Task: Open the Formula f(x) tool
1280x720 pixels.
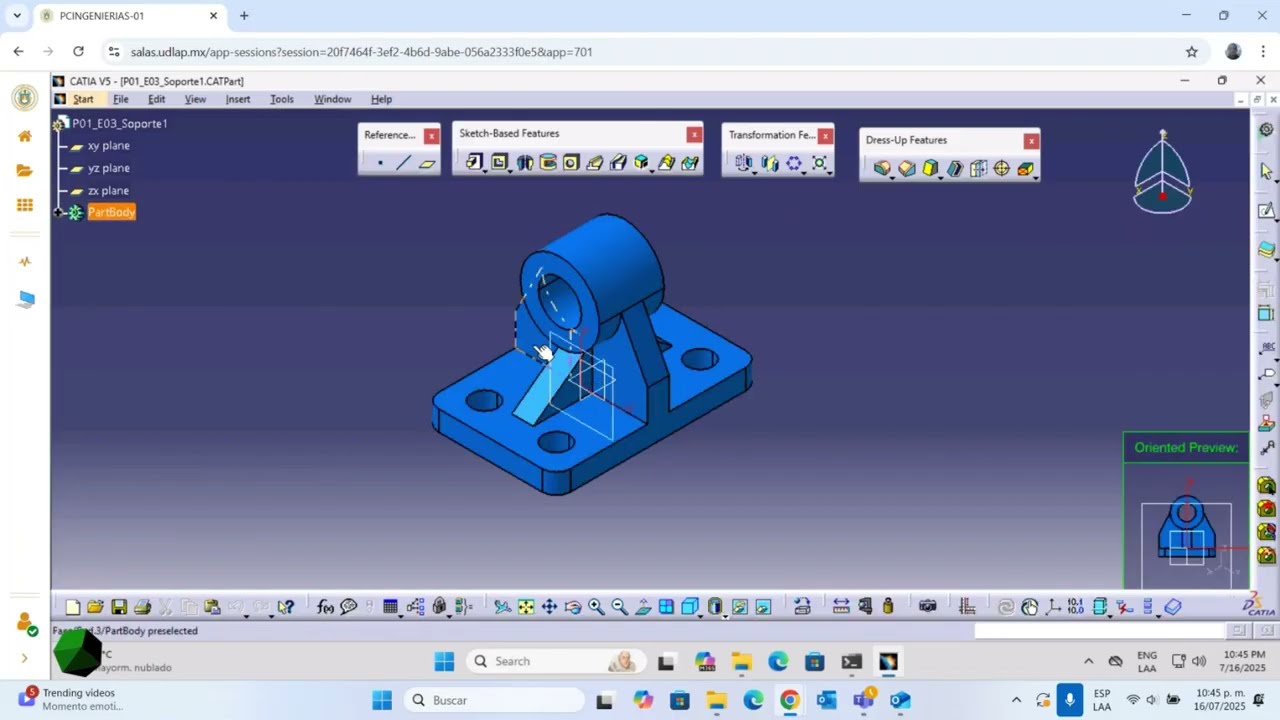Action: pyautogui.click(x=325, y=607)
